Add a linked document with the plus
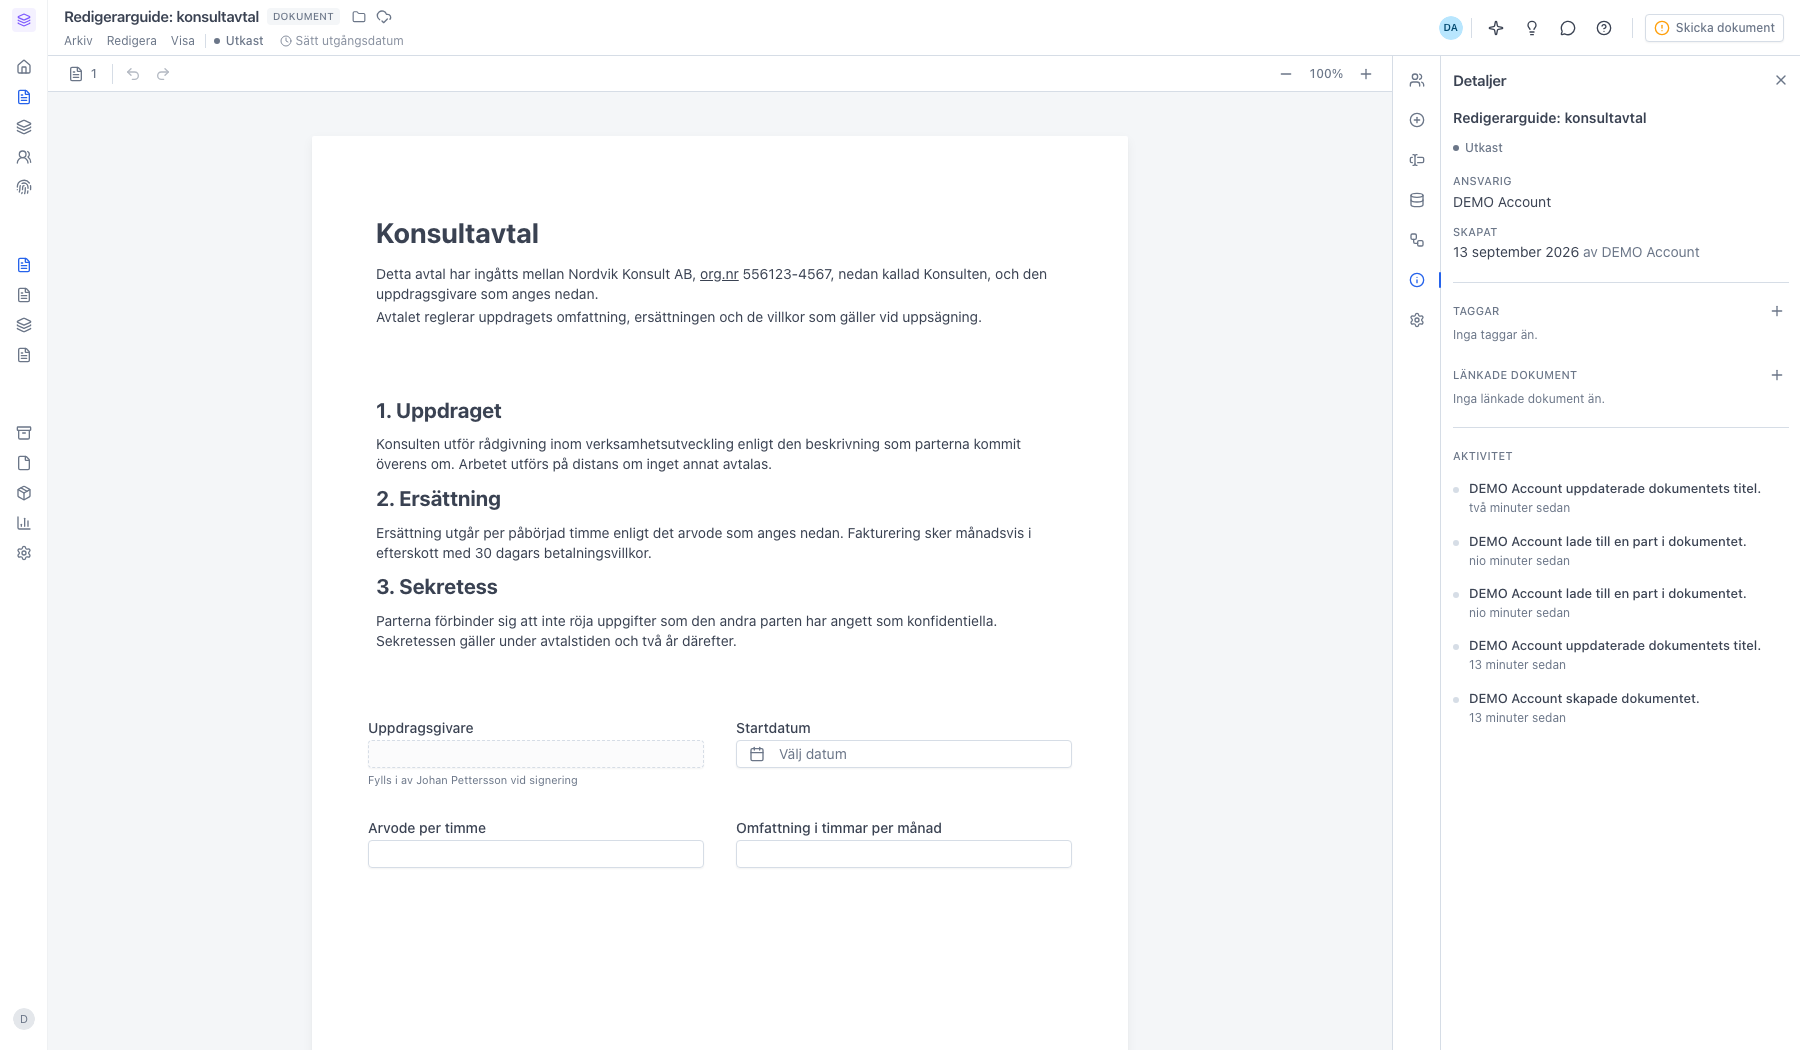 [1777, 375]
